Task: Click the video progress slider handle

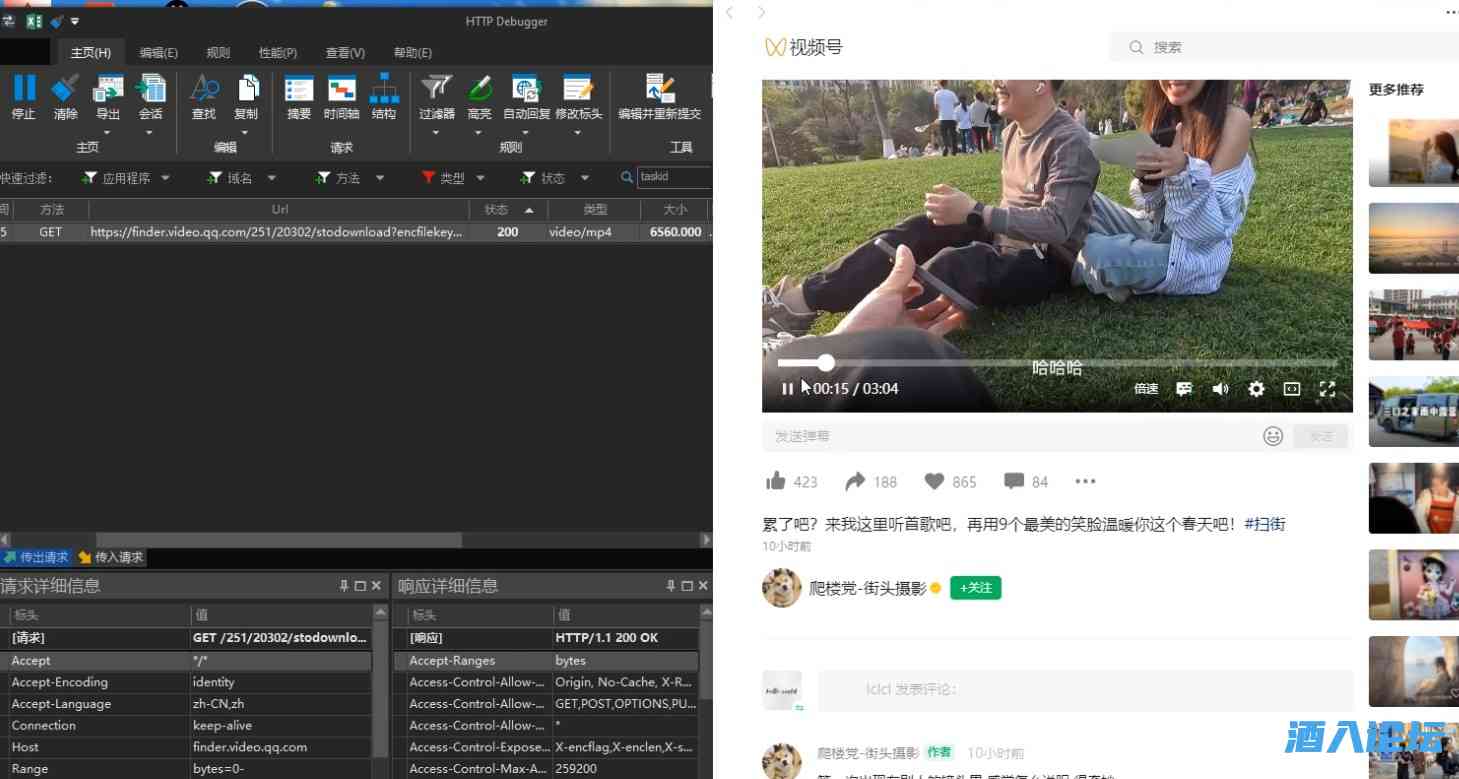Action: (x=825, y=363)
